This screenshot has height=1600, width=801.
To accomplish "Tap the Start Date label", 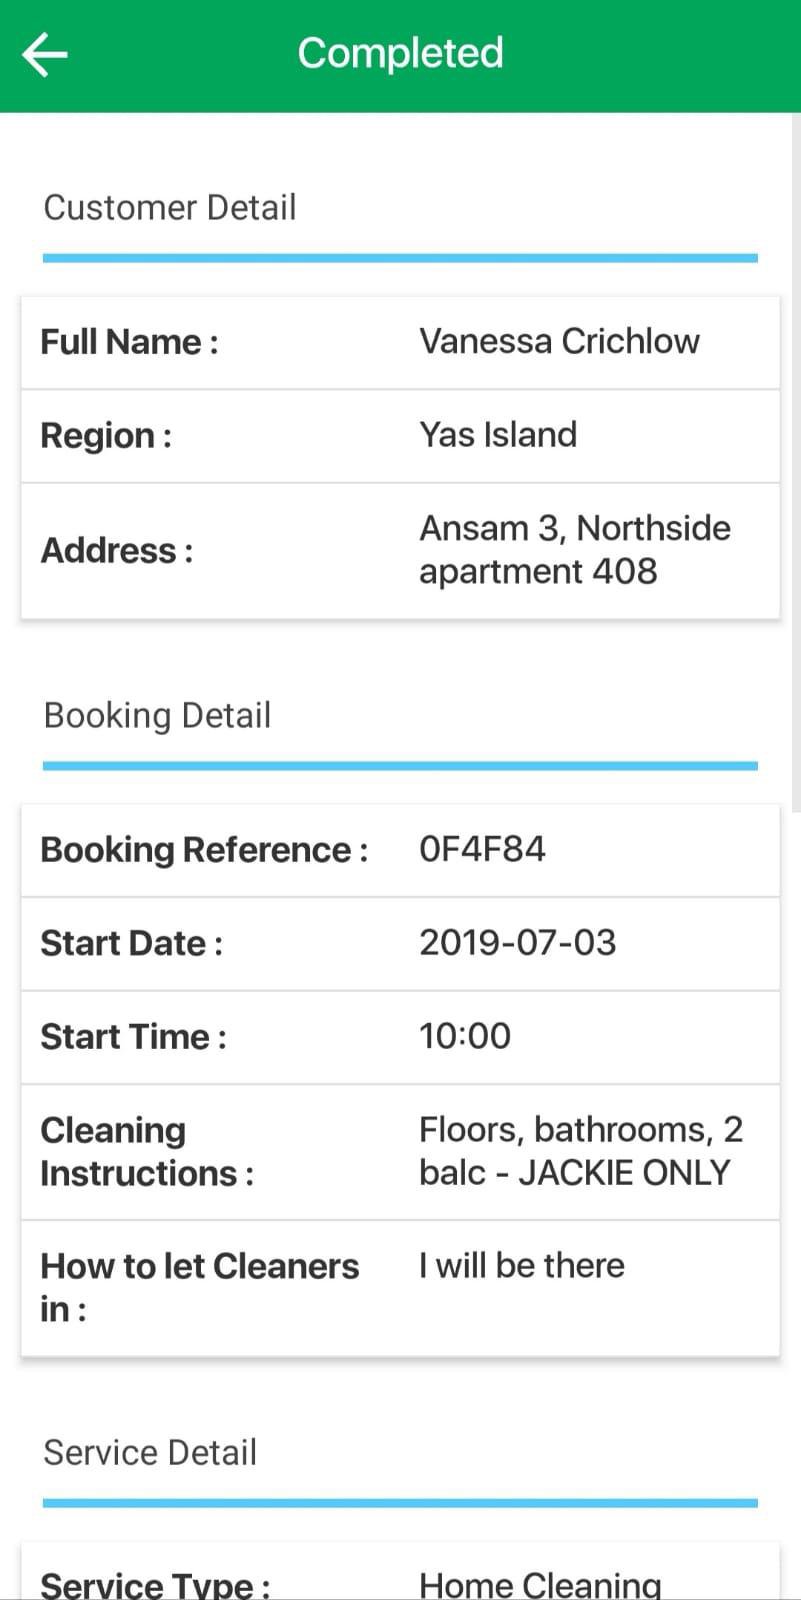I will tap(131, 943).
